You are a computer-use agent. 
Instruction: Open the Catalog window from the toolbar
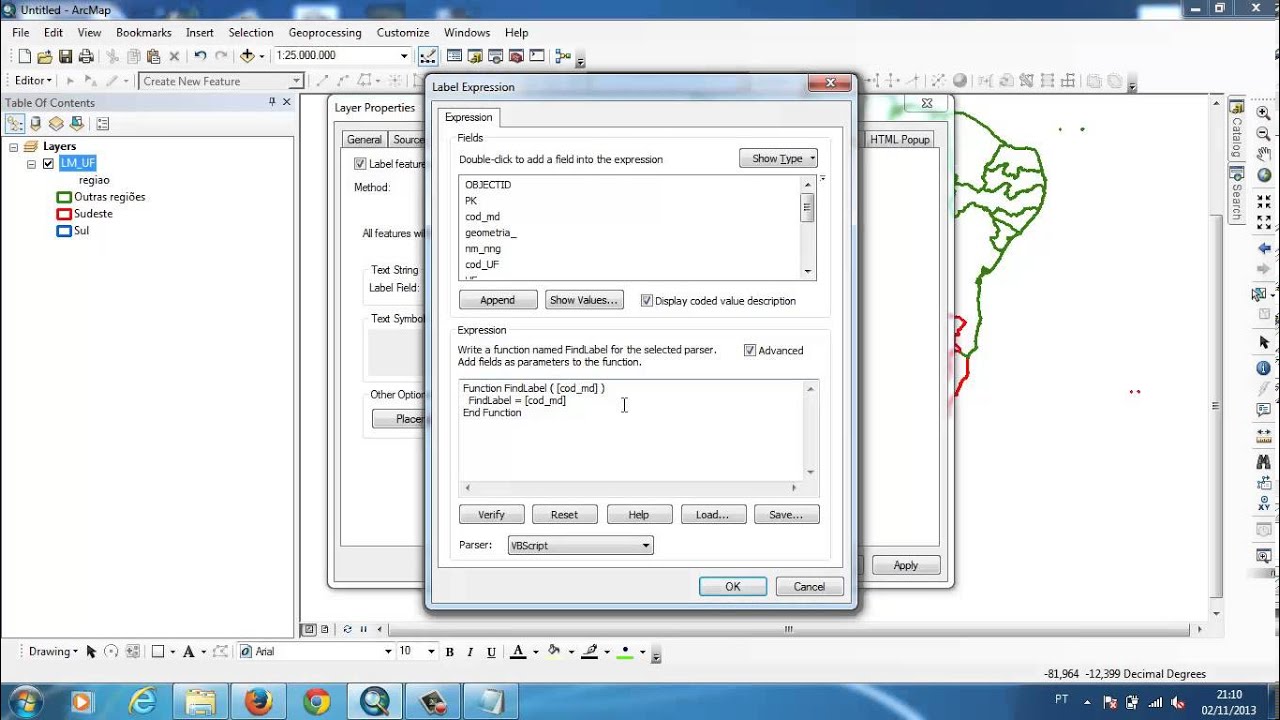[x=474, y=56]
